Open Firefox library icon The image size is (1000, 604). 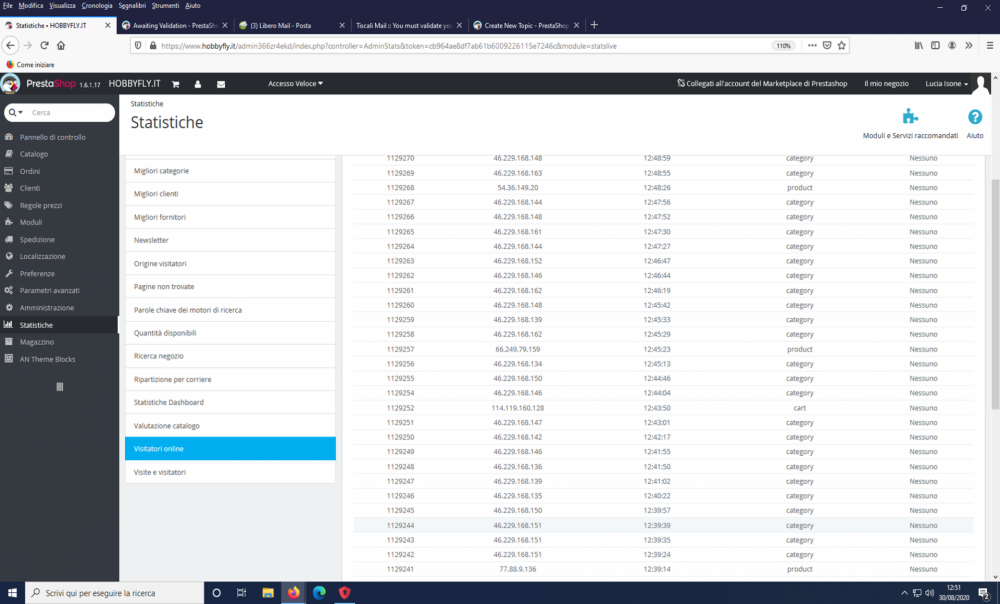point(918,45)
